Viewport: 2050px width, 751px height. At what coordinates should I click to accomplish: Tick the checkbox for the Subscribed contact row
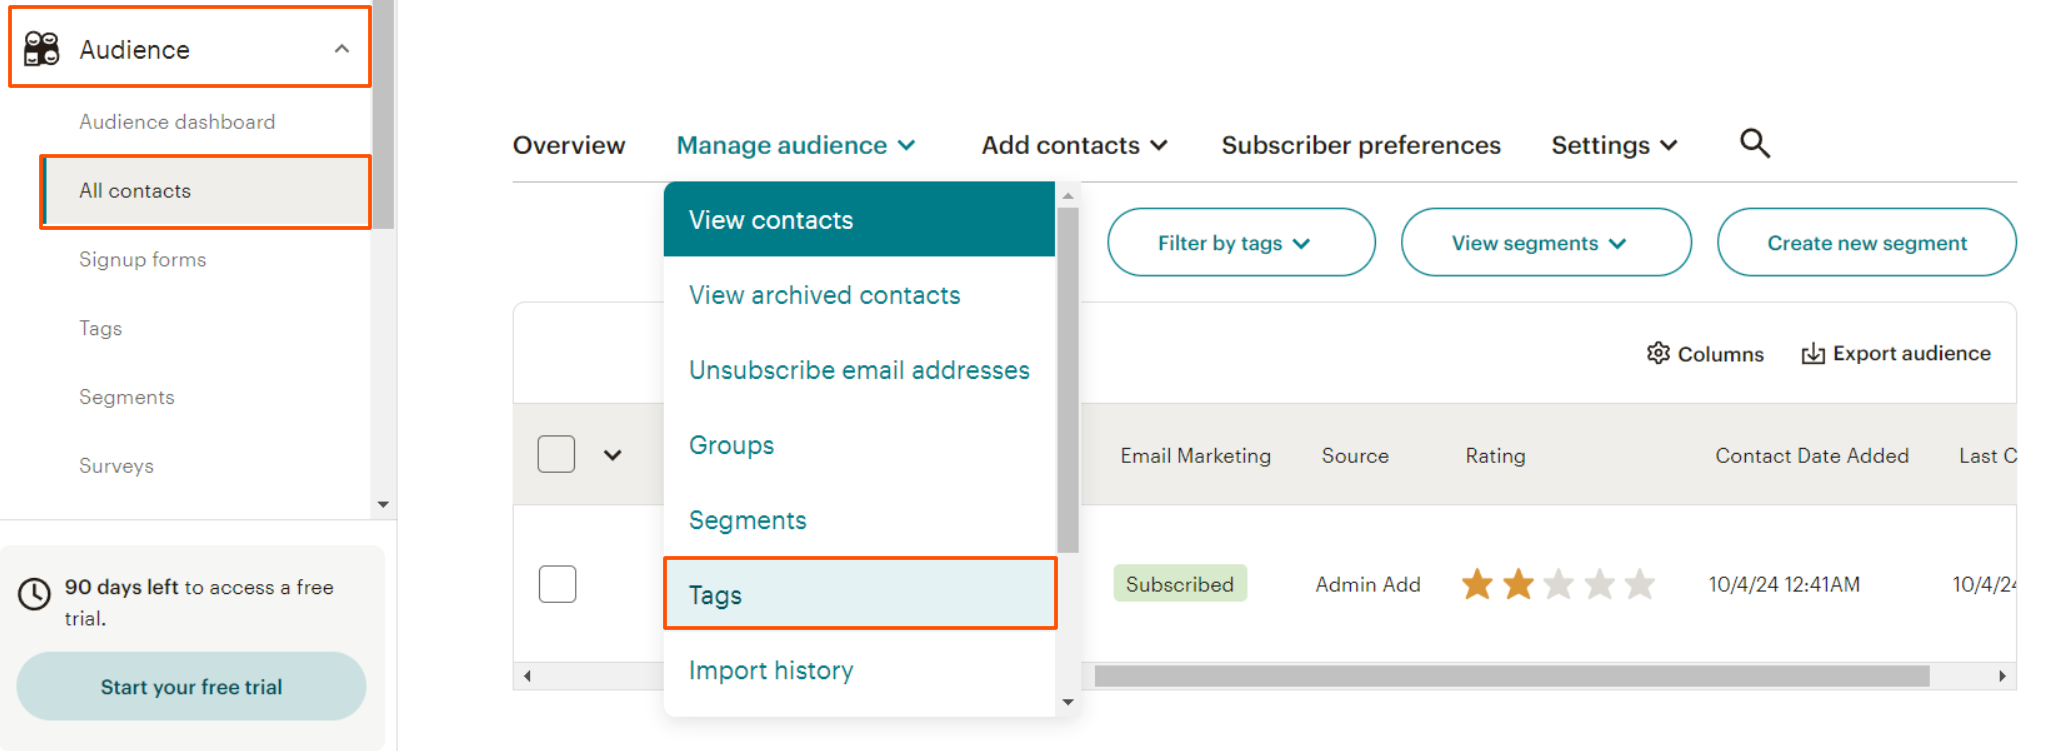point(557,584)
